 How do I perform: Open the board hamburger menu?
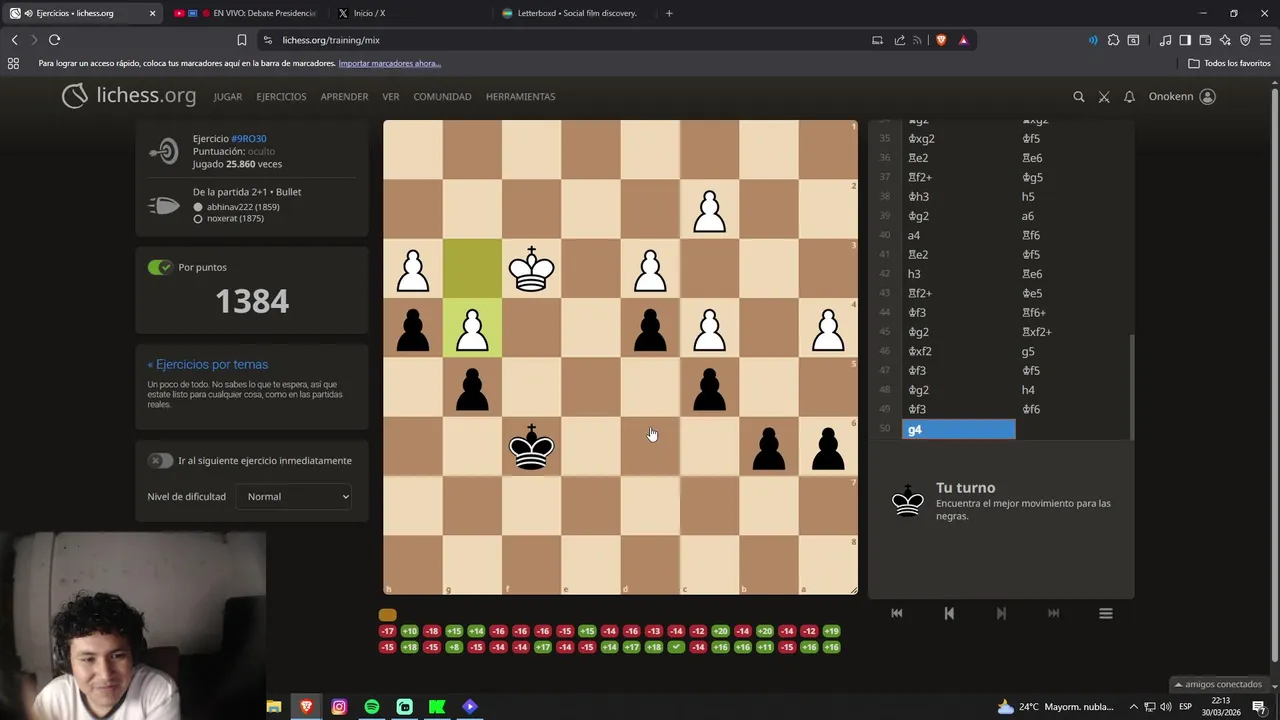click(x=1106, y=613)
